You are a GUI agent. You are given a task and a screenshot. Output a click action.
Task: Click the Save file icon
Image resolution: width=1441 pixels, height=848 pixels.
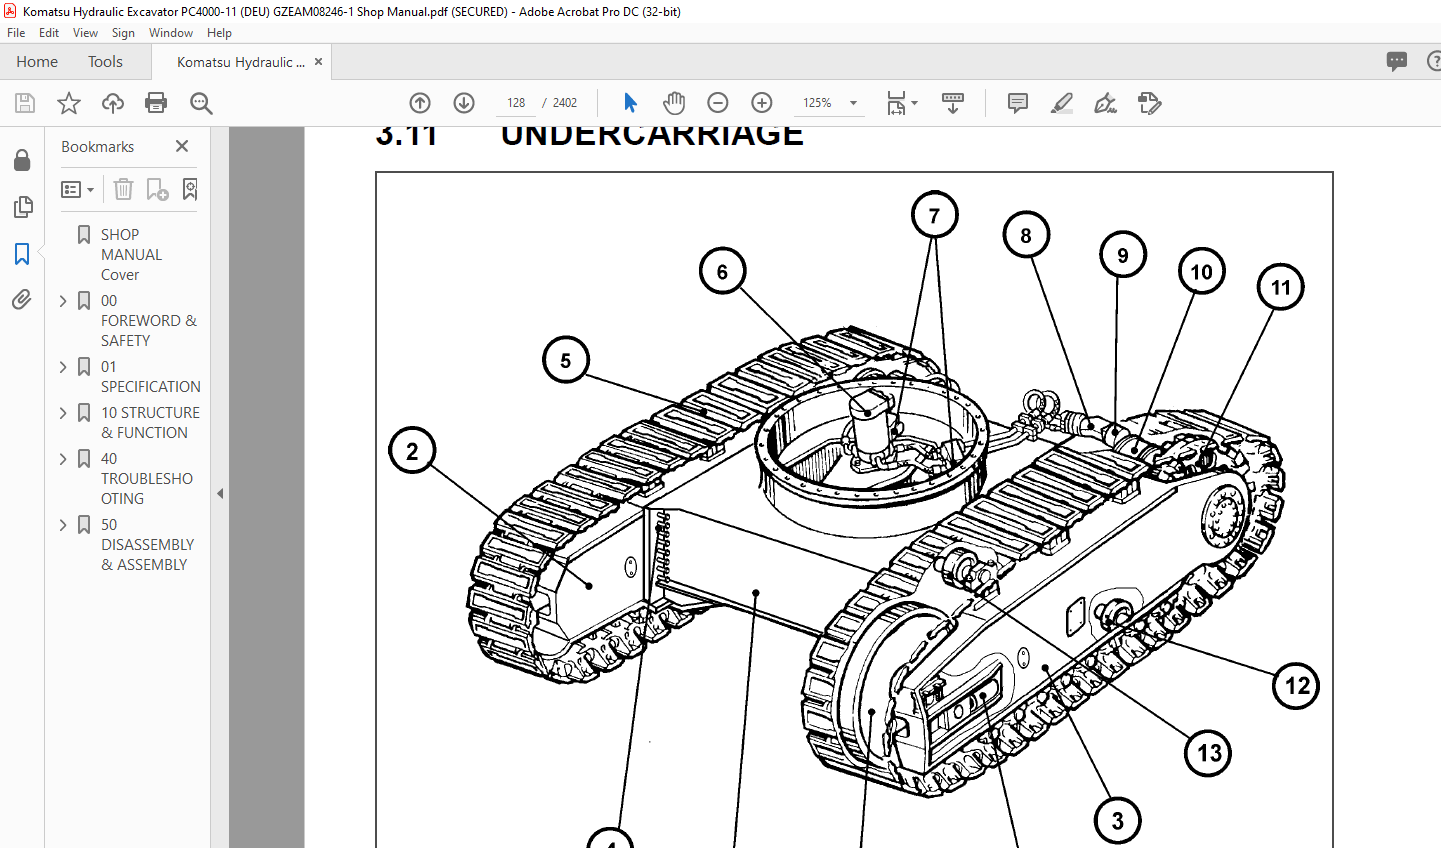pyautogui.click(x=25, y=103)
